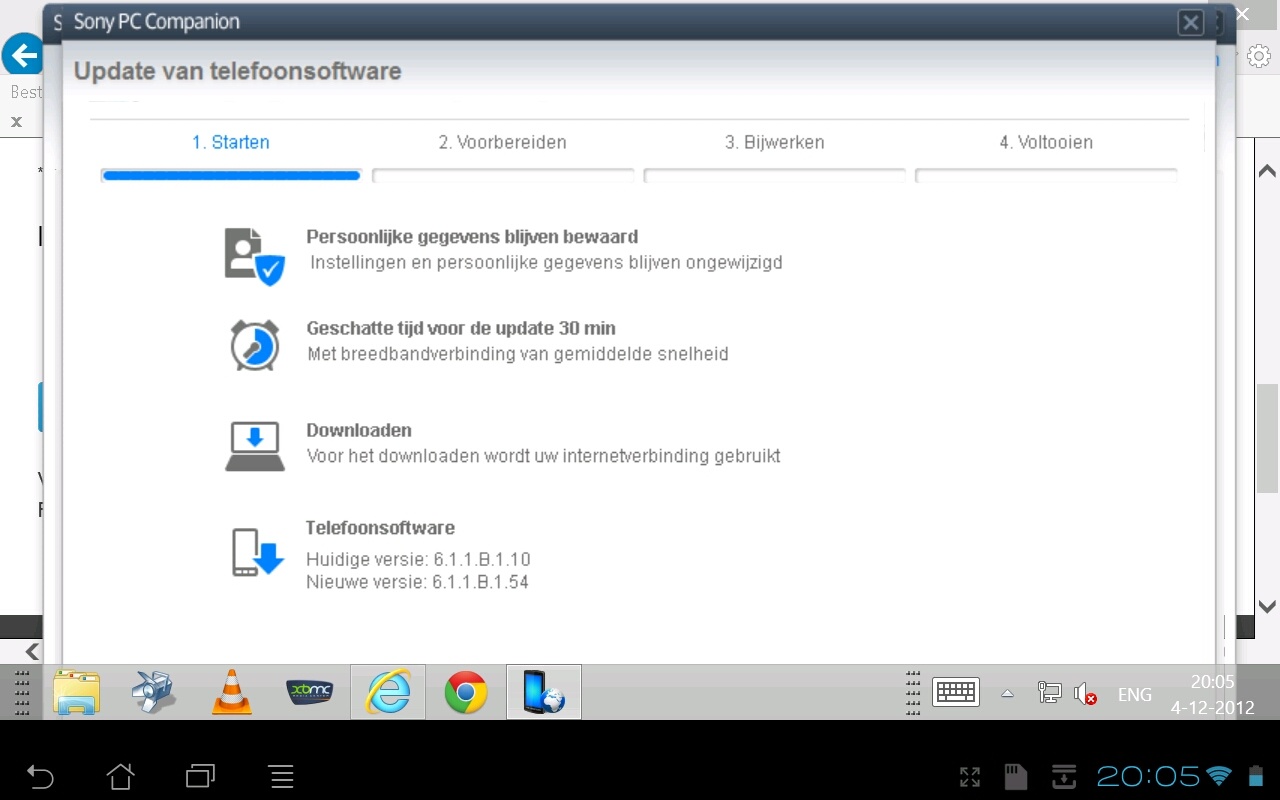Switch to Sony PC Companion taskbar icon
The width and height of the screenshot is (1280, 800).
[x=544, y=691]
